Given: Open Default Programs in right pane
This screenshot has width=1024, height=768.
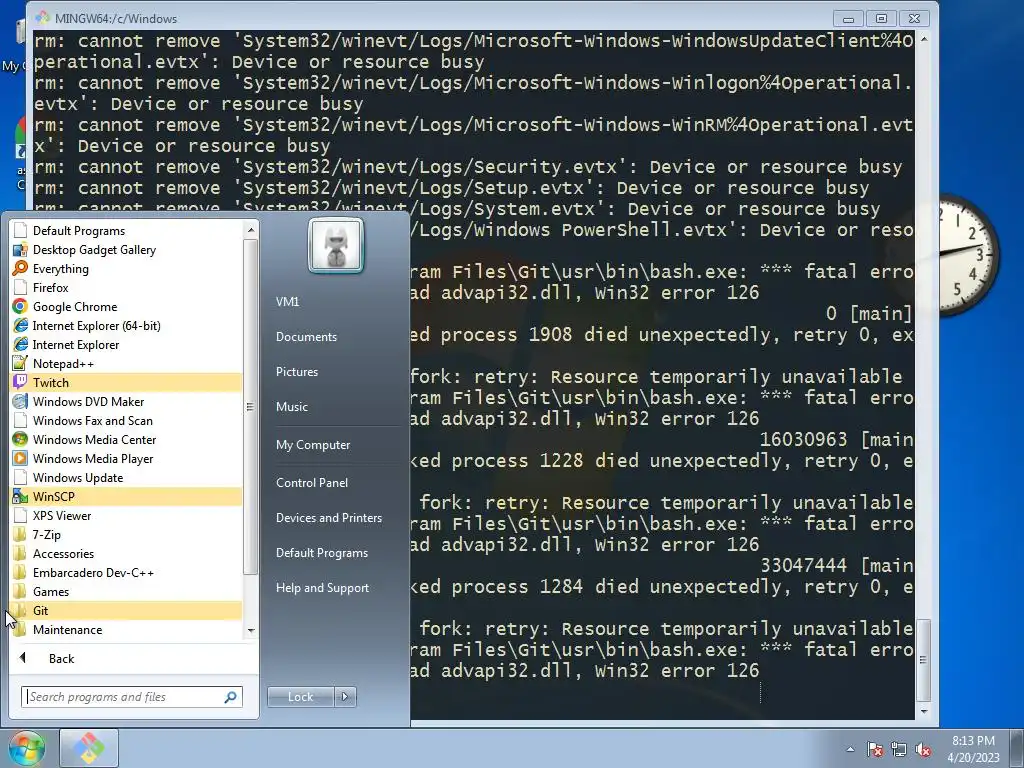Looking at the screenshot, I should [322, 553].
